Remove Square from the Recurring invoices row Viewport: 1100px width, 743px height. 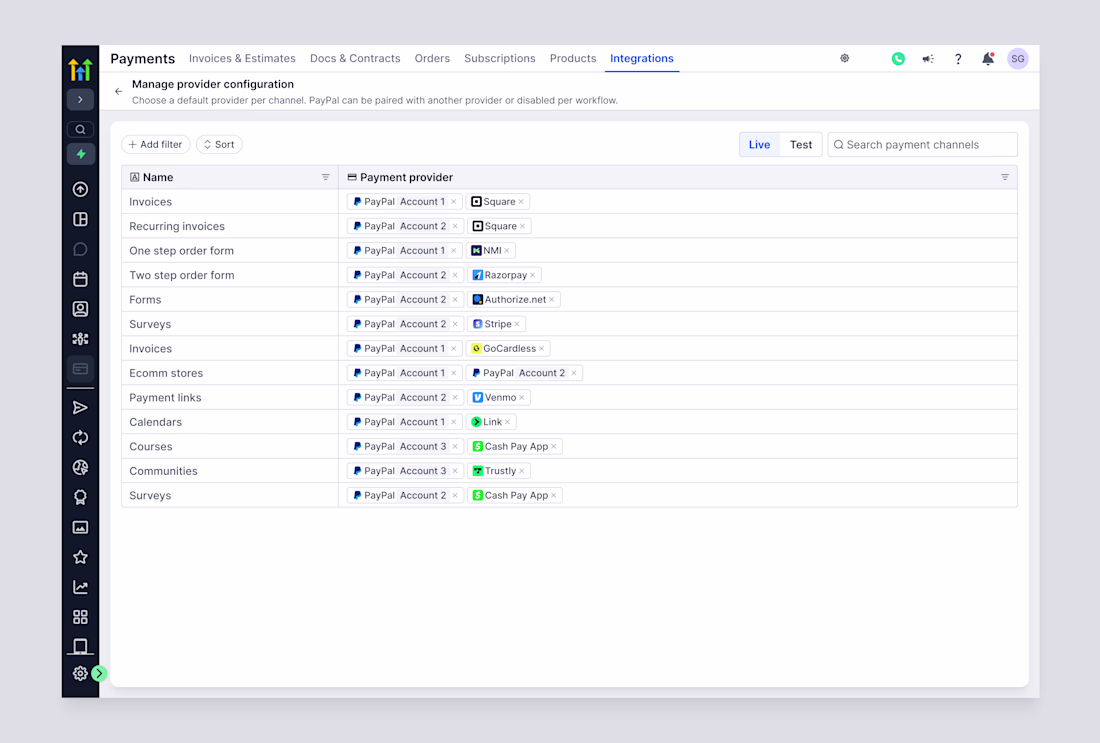[522, 227]
